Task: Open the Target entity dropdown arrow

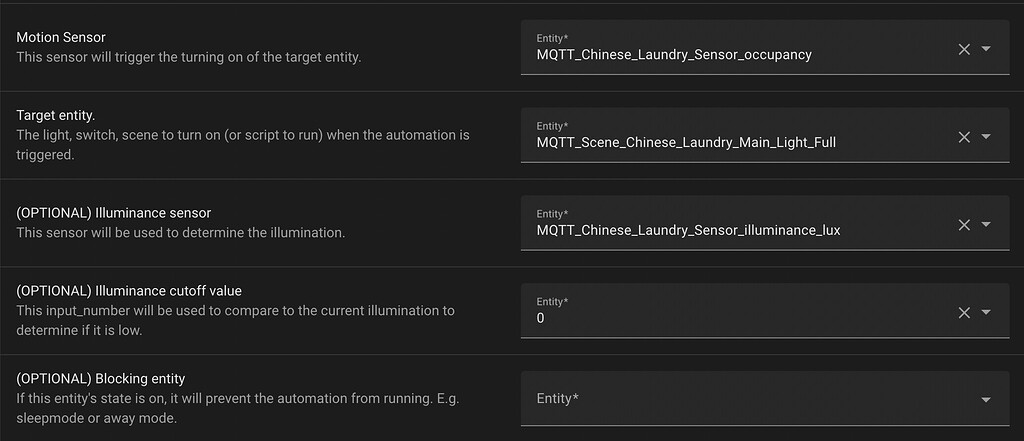Action: 986,137
